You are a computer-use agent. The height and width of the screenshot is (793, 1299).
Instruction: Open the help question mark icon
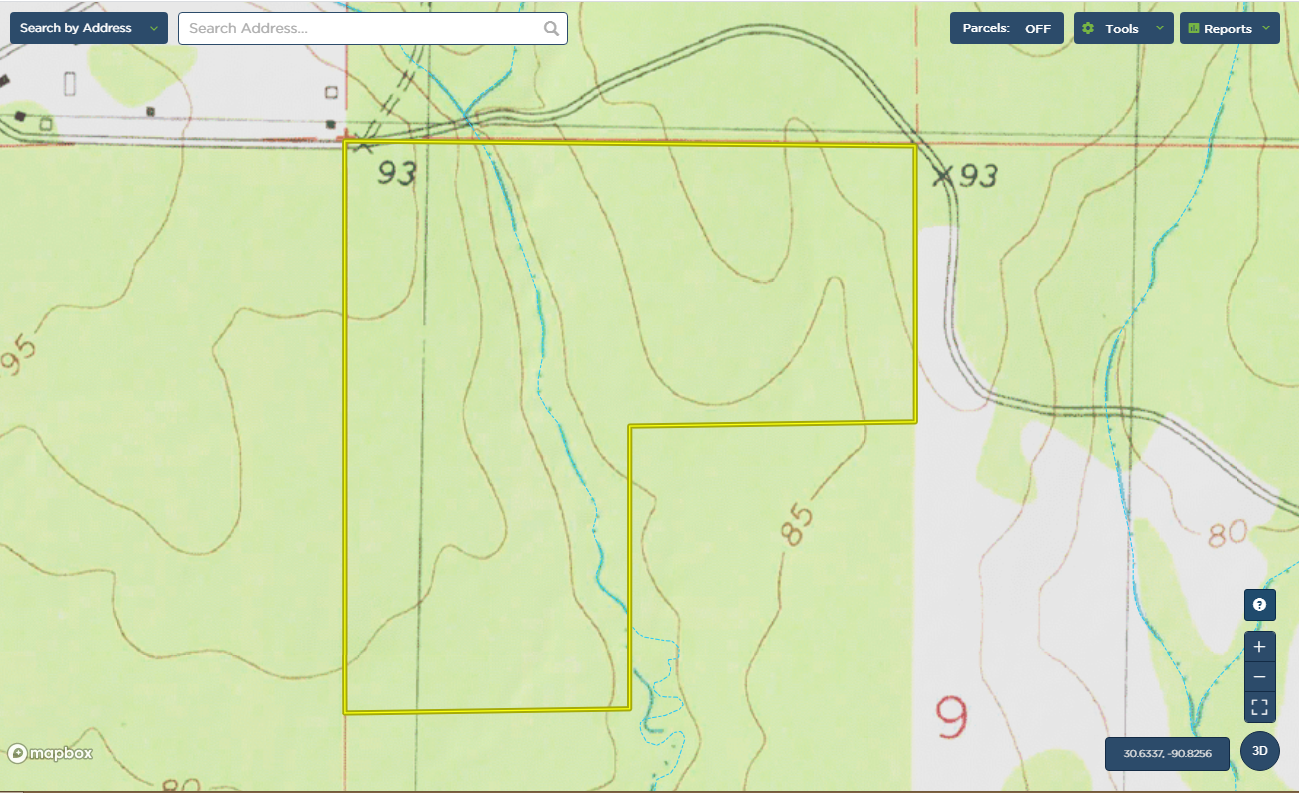pos(1259,605)
